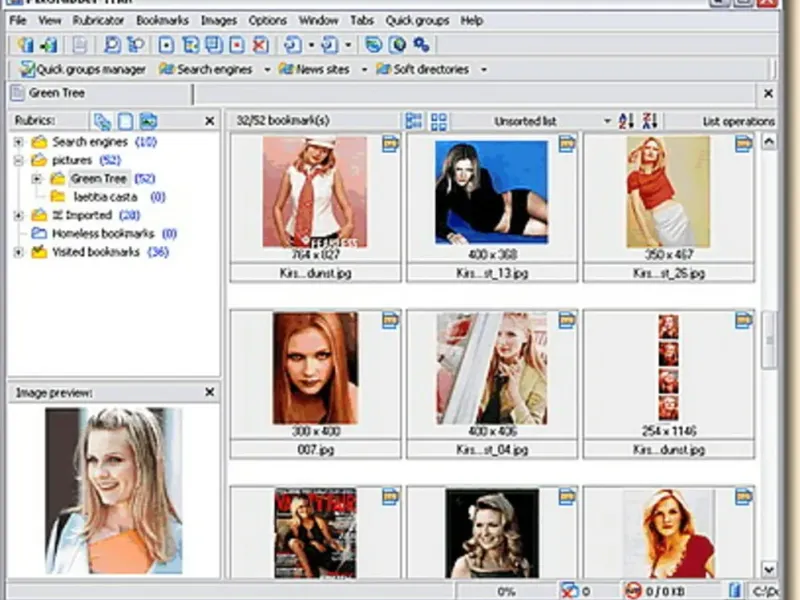Expand the Search engines rubric
Screen dimensions: 800x600
18,142
